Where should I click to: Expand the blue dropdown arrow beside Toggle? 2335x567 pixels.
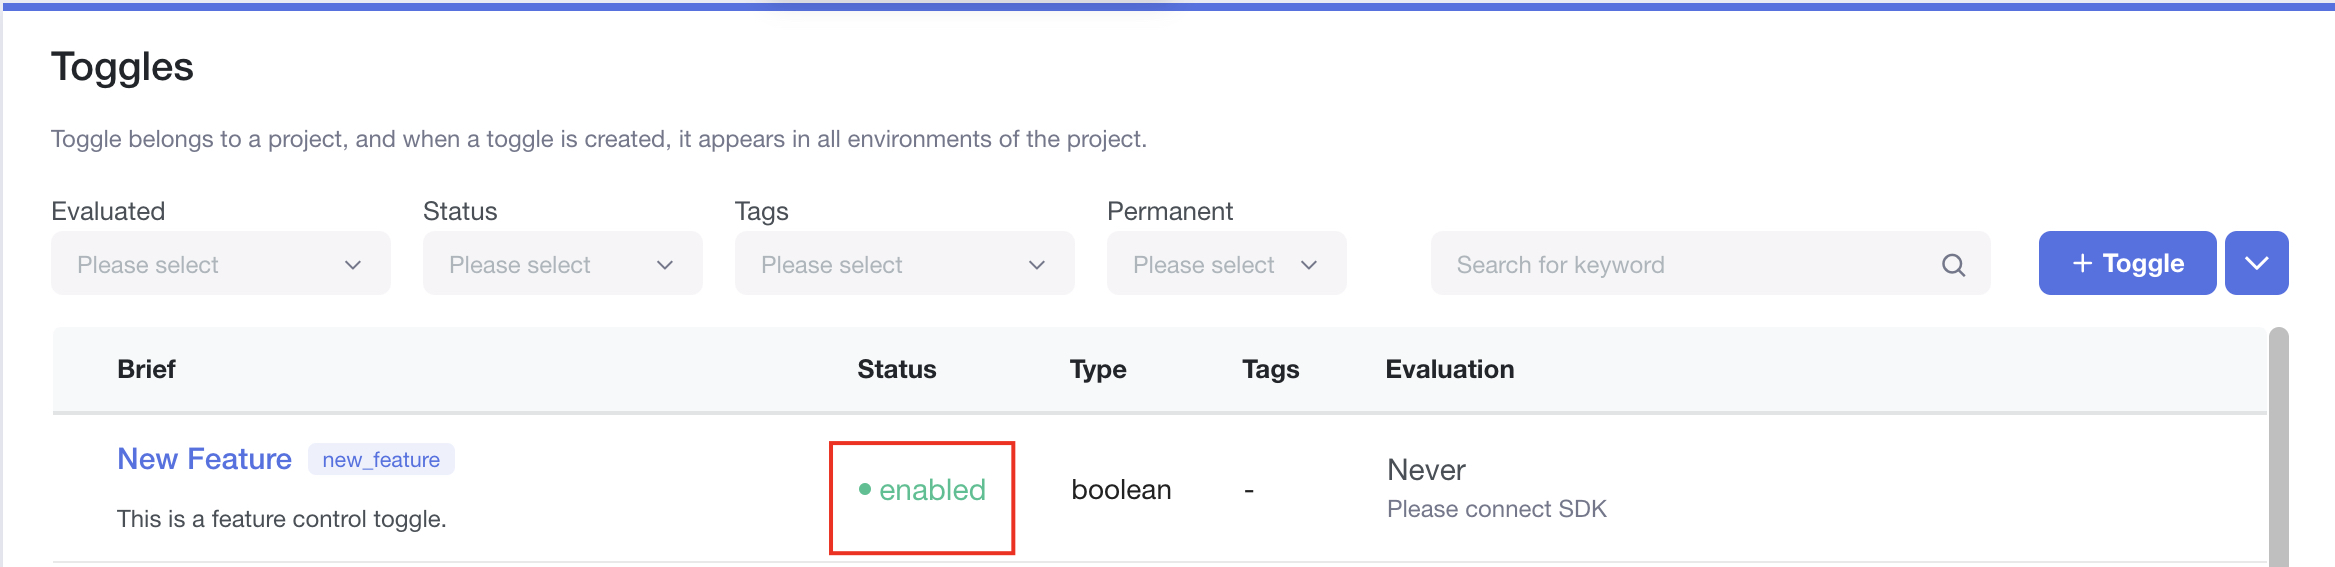(x=2256, y=263)
